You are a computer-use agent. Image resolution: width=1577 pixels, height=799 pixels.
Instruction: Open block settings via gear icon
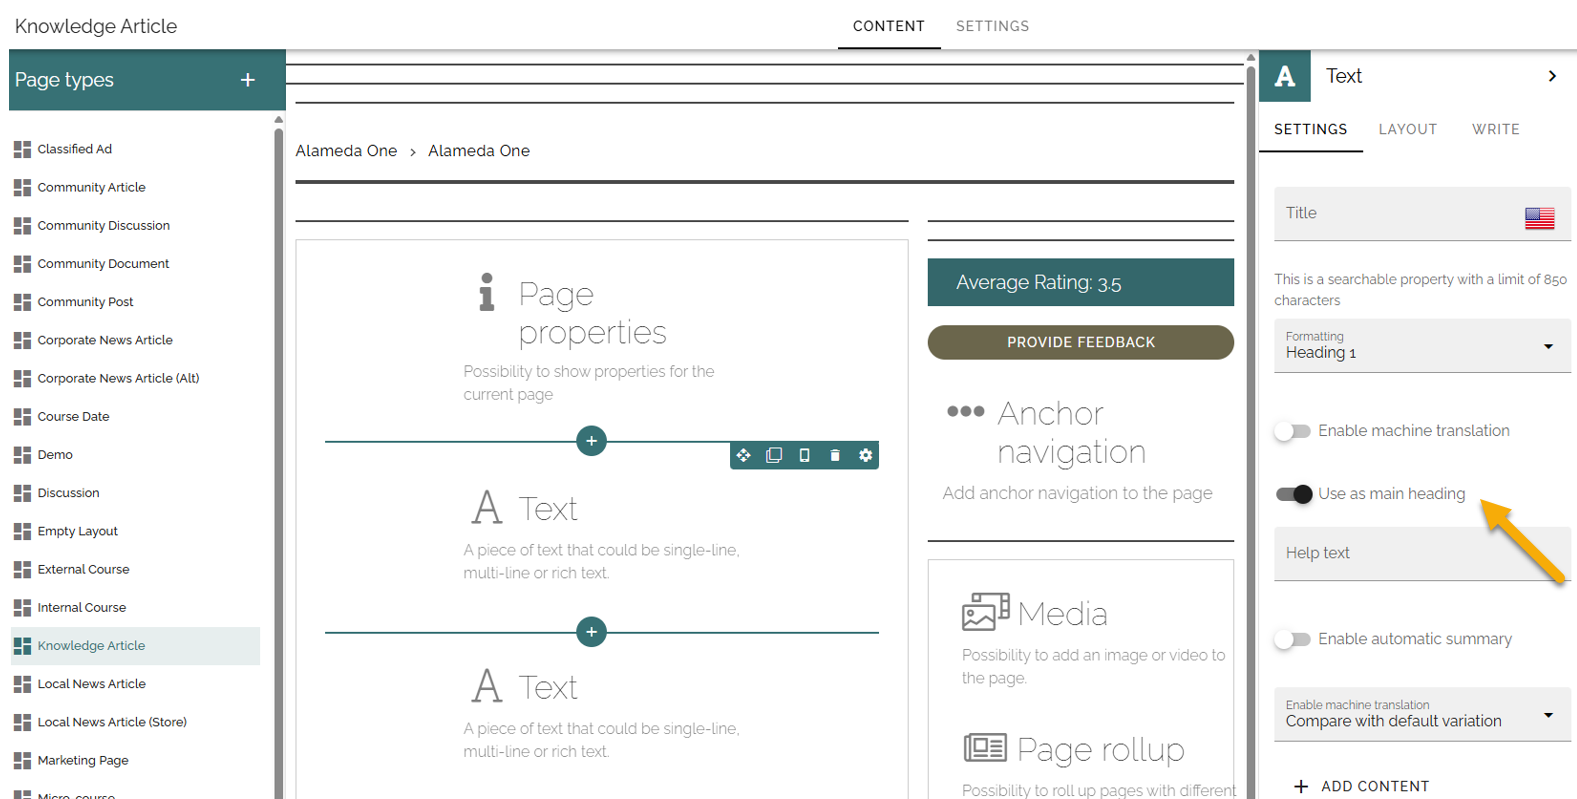866,455
